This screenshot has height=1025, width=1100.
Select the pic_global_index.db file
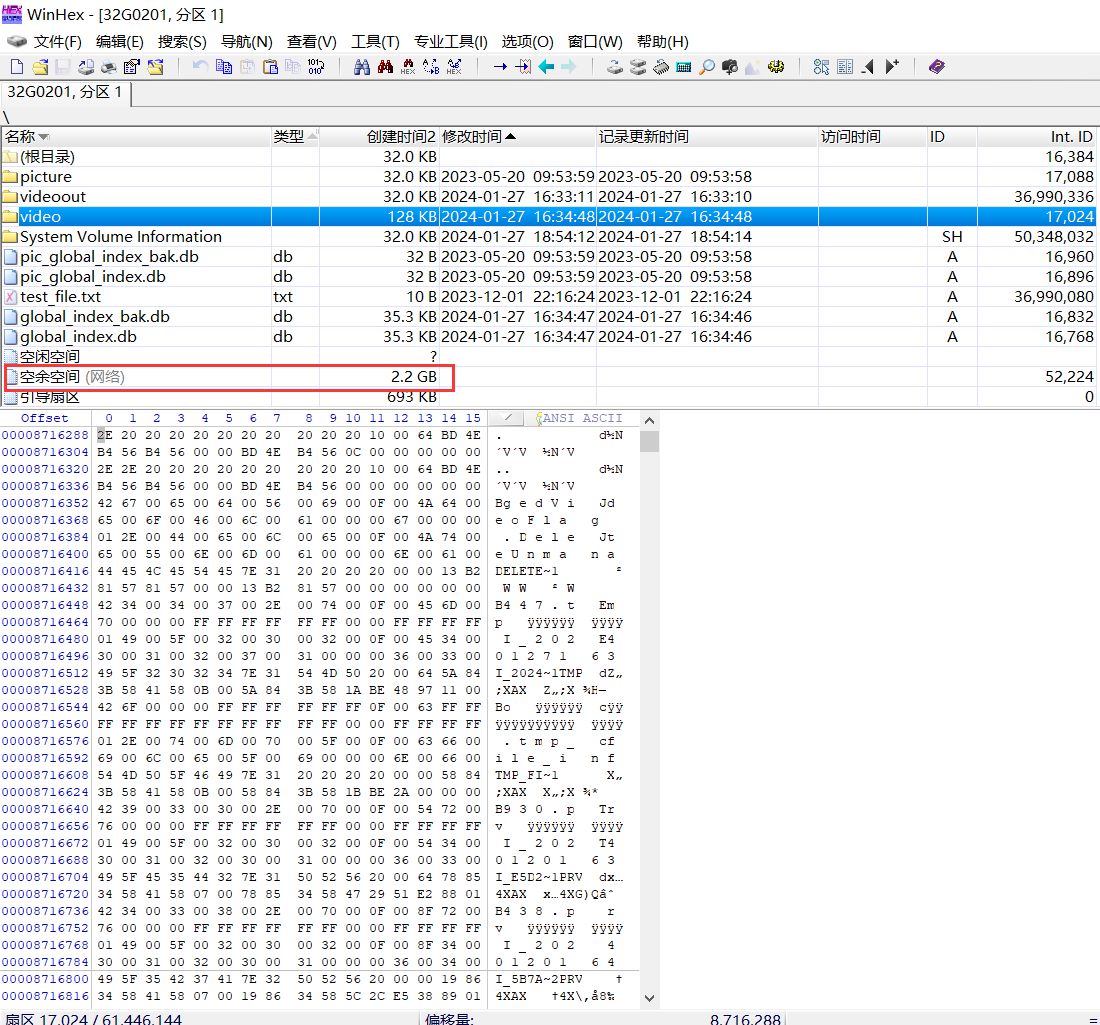click(x=550, y=276)
